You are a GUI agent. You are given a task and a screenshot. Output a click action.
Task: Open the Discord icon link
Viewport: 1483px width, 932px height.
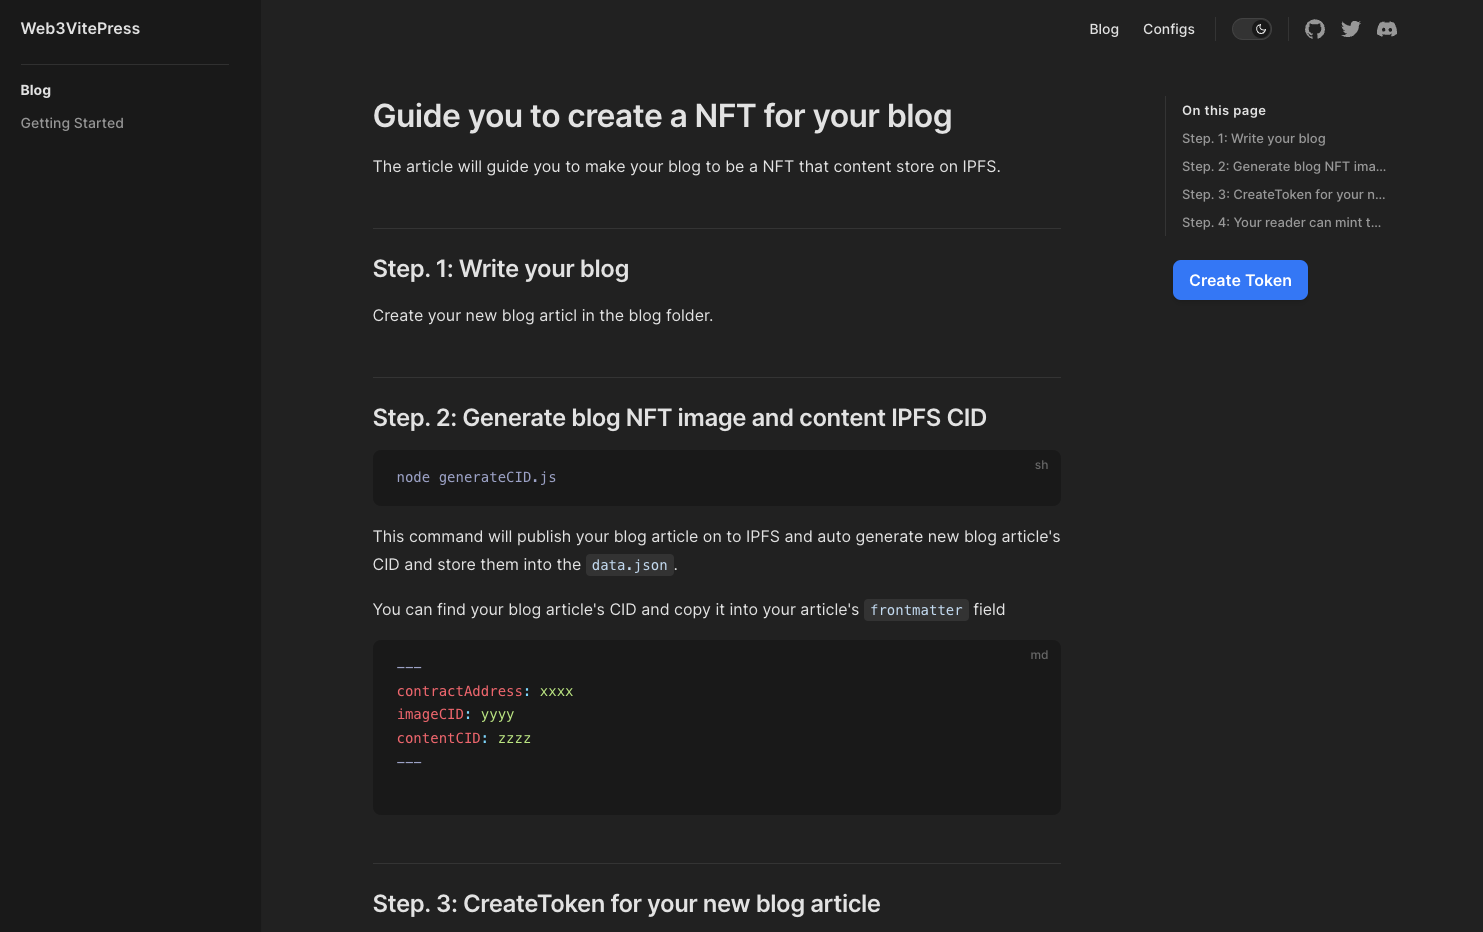point(1386,29)
